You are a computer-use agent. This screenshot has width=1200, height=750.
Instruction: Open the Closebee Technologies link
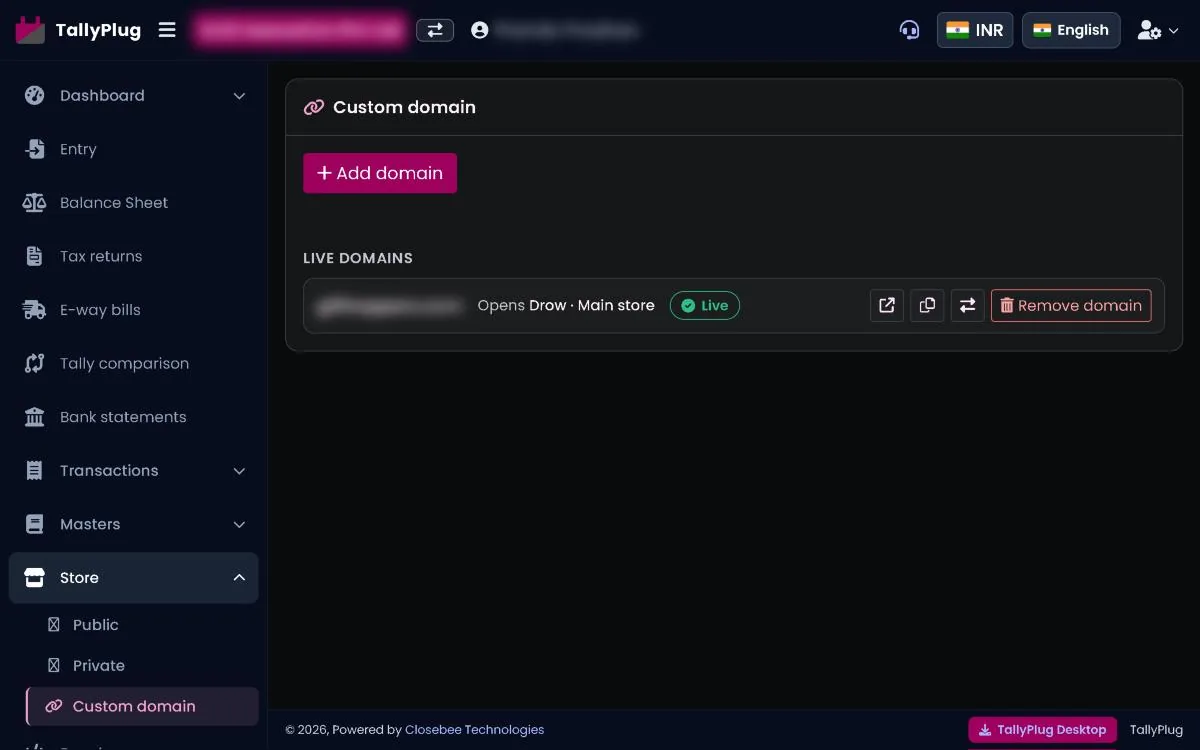coord(475,730)
